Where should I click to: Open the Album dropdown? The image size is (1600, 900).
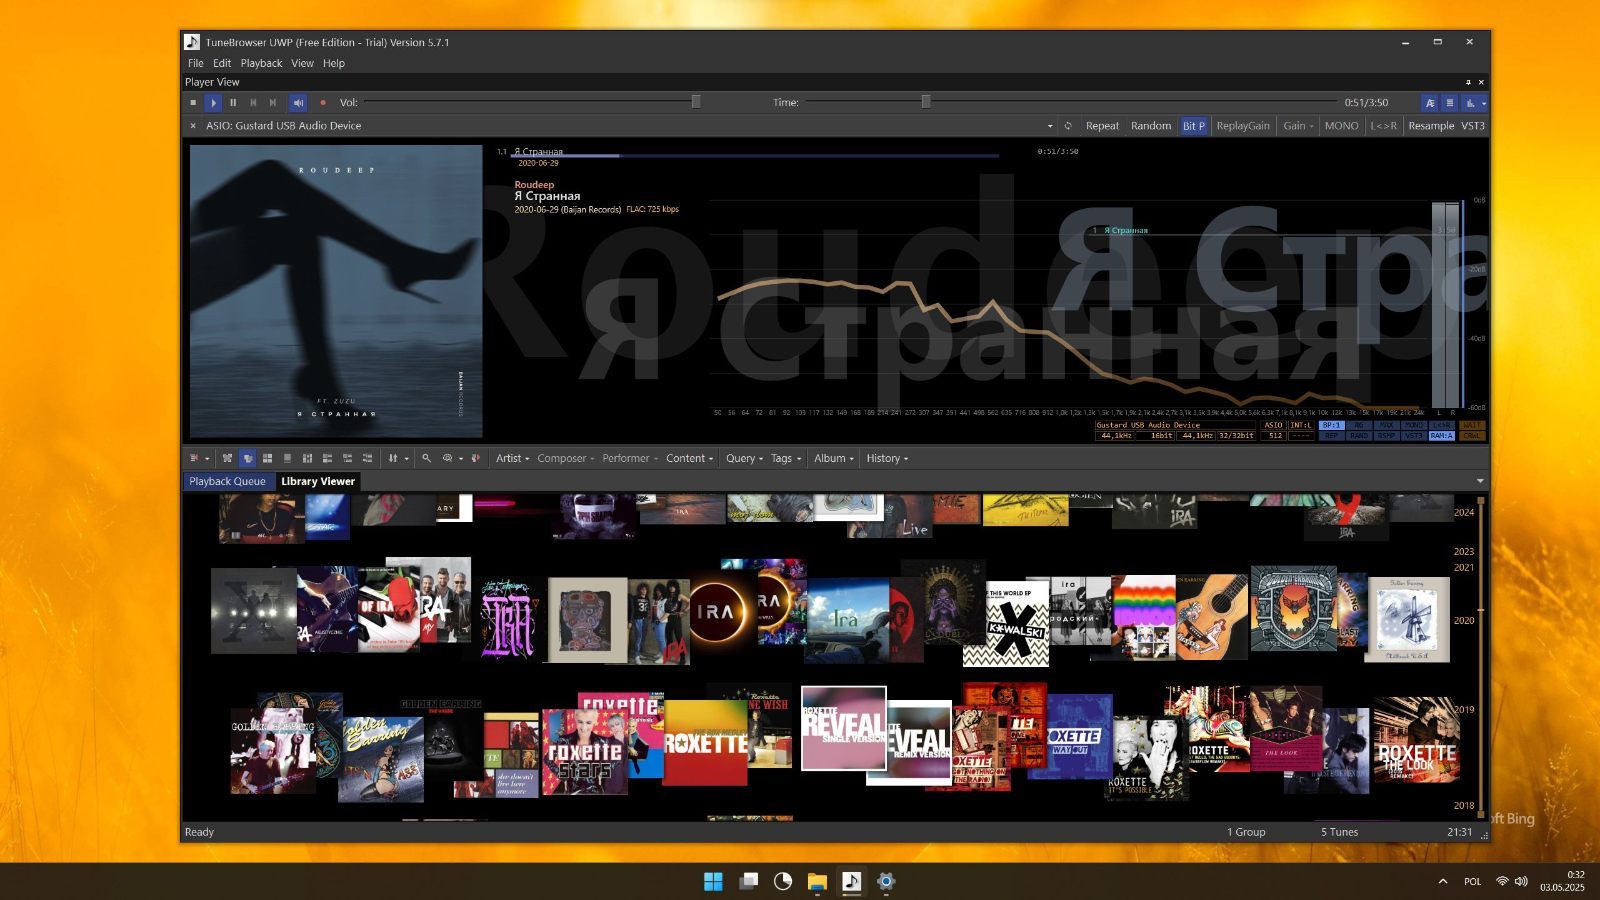pos(834,458)
